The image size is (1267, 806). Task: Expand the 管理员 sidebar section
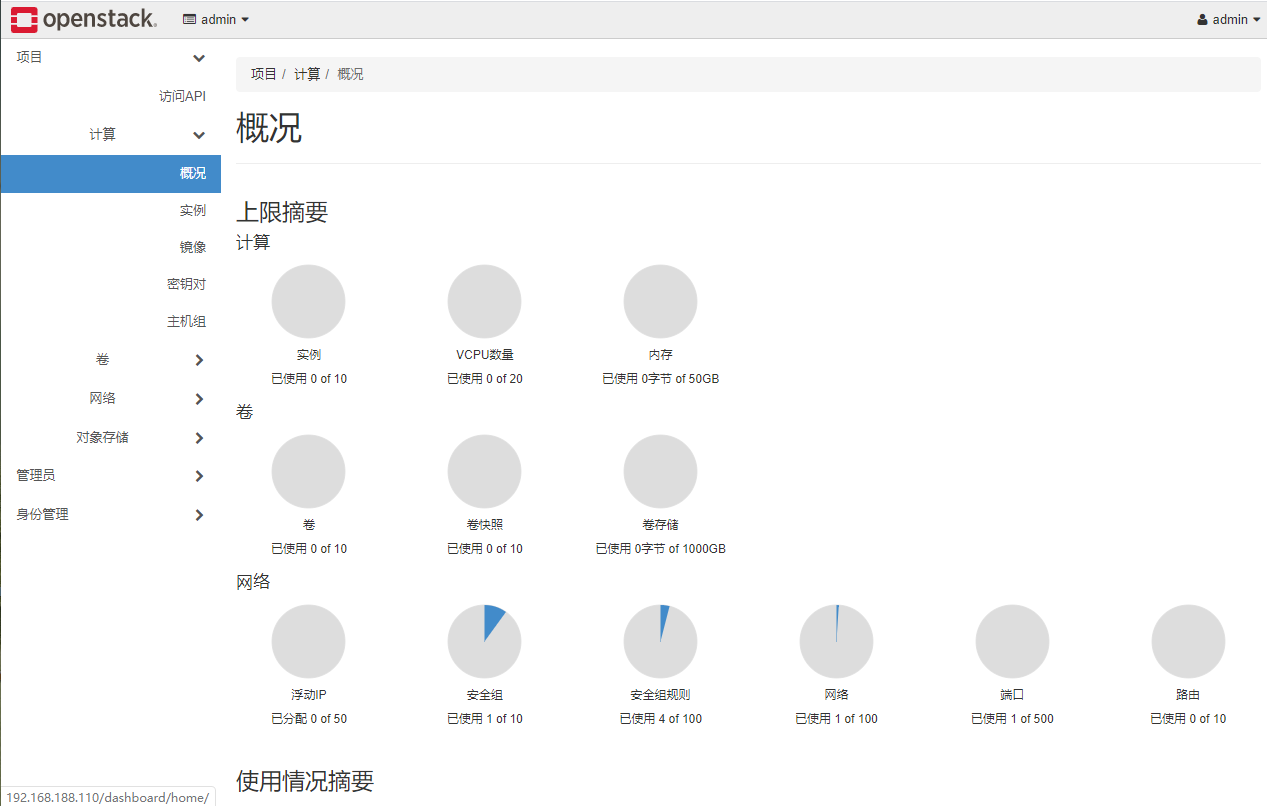tap(110, 475)
